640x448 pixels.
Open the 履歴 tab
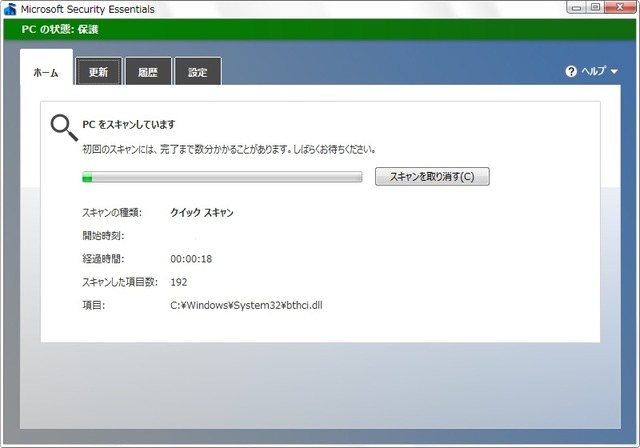click(148, 72)
